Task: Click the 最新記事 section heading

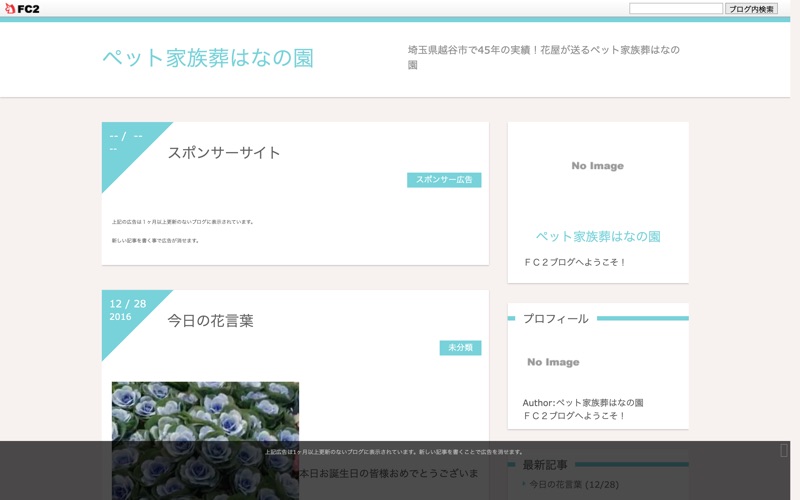Action: coord(545,465)
